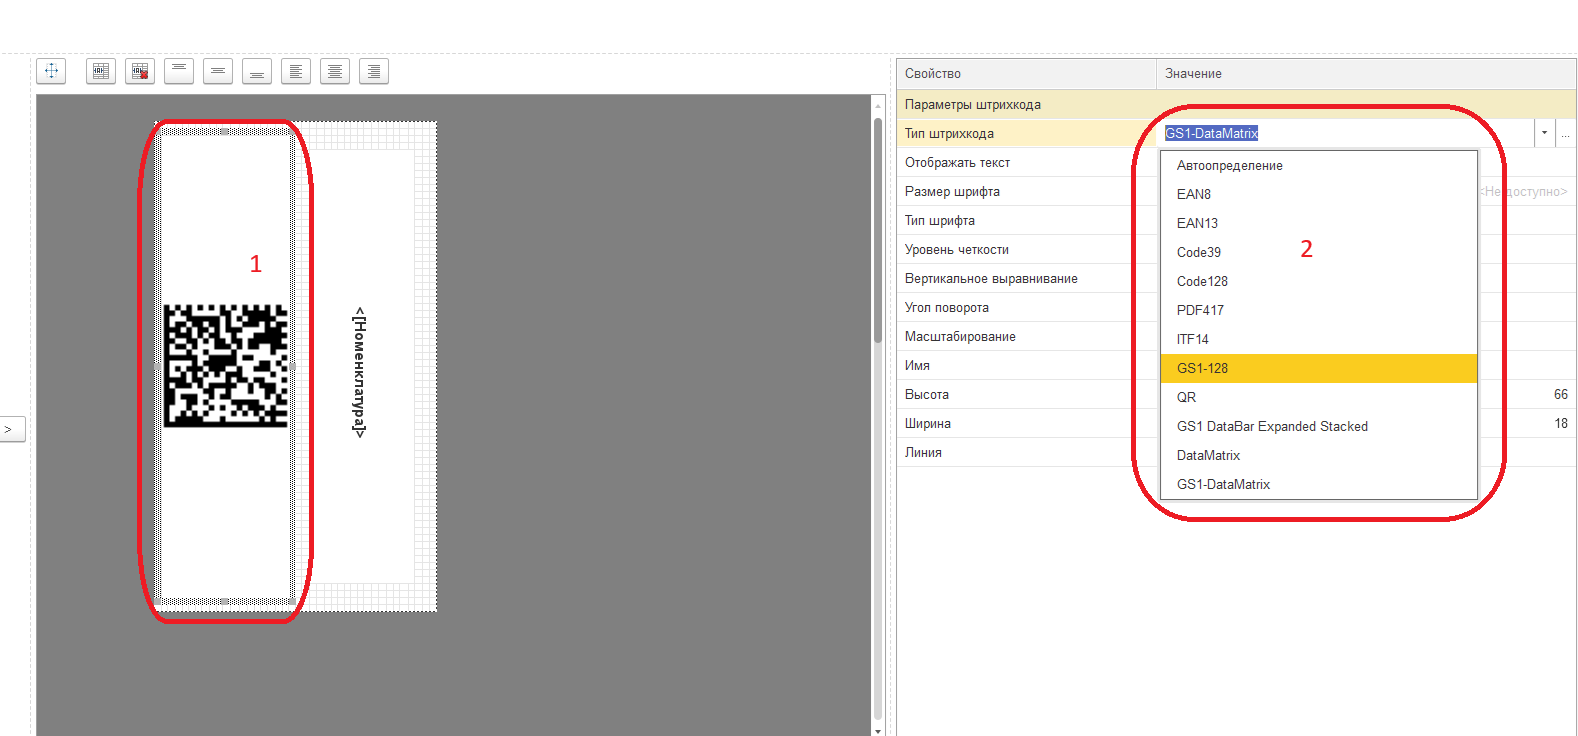The height and width of the screenshot is (736, 1578).
Task: Click the scroll down arrow of the label editor
Action: click(x=878, y=731)
